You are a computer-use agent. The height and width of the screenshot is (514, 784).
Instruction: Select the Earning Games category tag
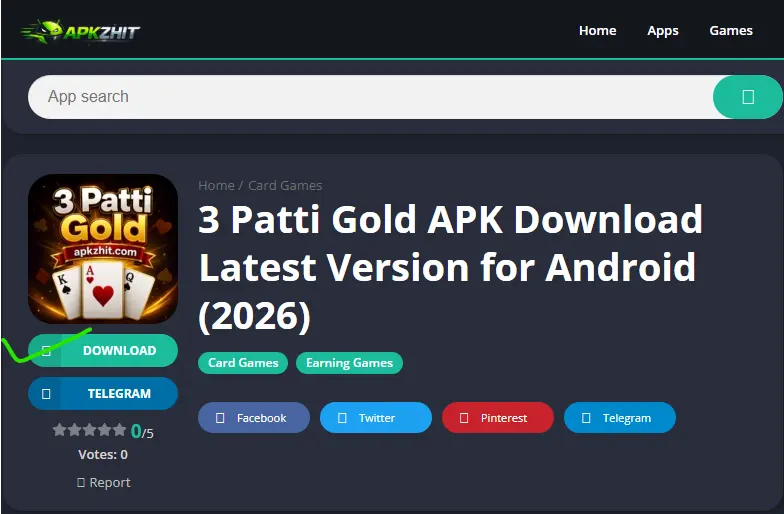click(x=350, y=363)
